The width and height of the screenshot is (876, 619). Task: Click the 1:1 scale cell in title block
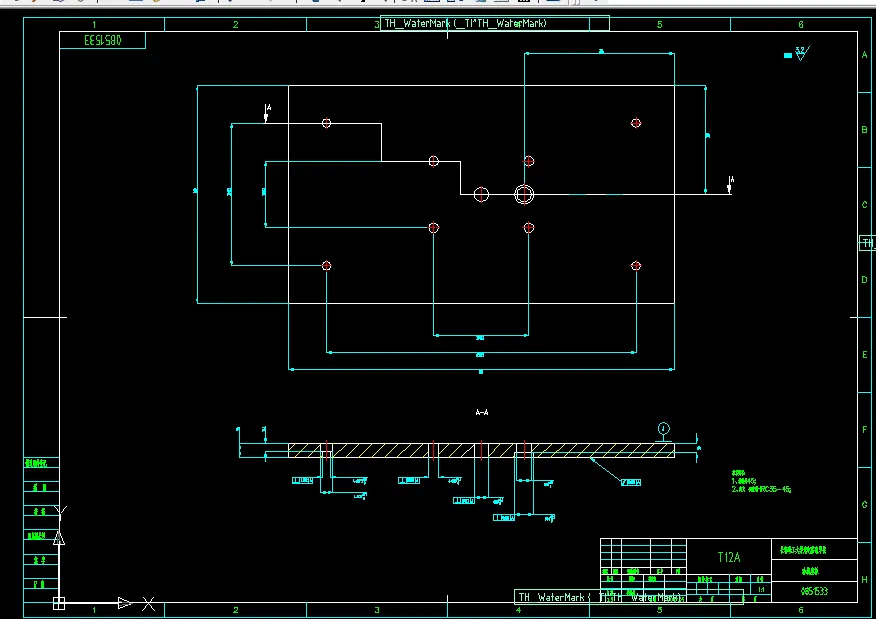coord(760,589)
